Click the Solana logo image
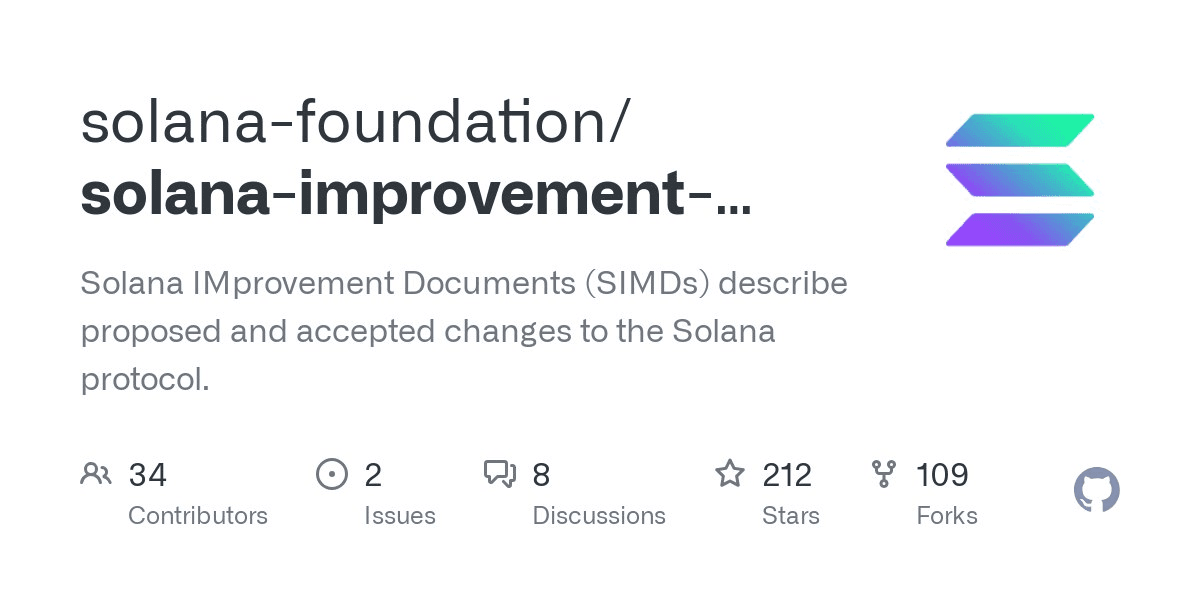 coord(1020,180)
